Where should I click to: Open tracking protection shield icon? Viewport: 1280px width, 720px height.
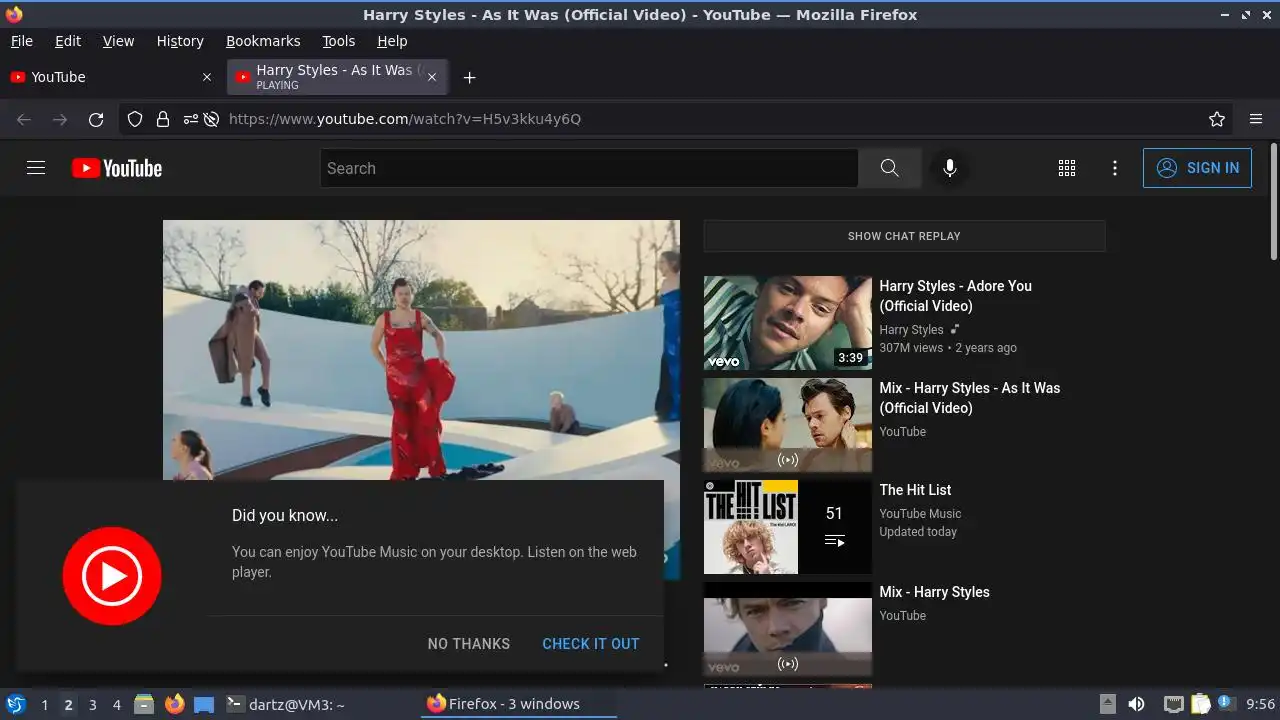point(135,119)
